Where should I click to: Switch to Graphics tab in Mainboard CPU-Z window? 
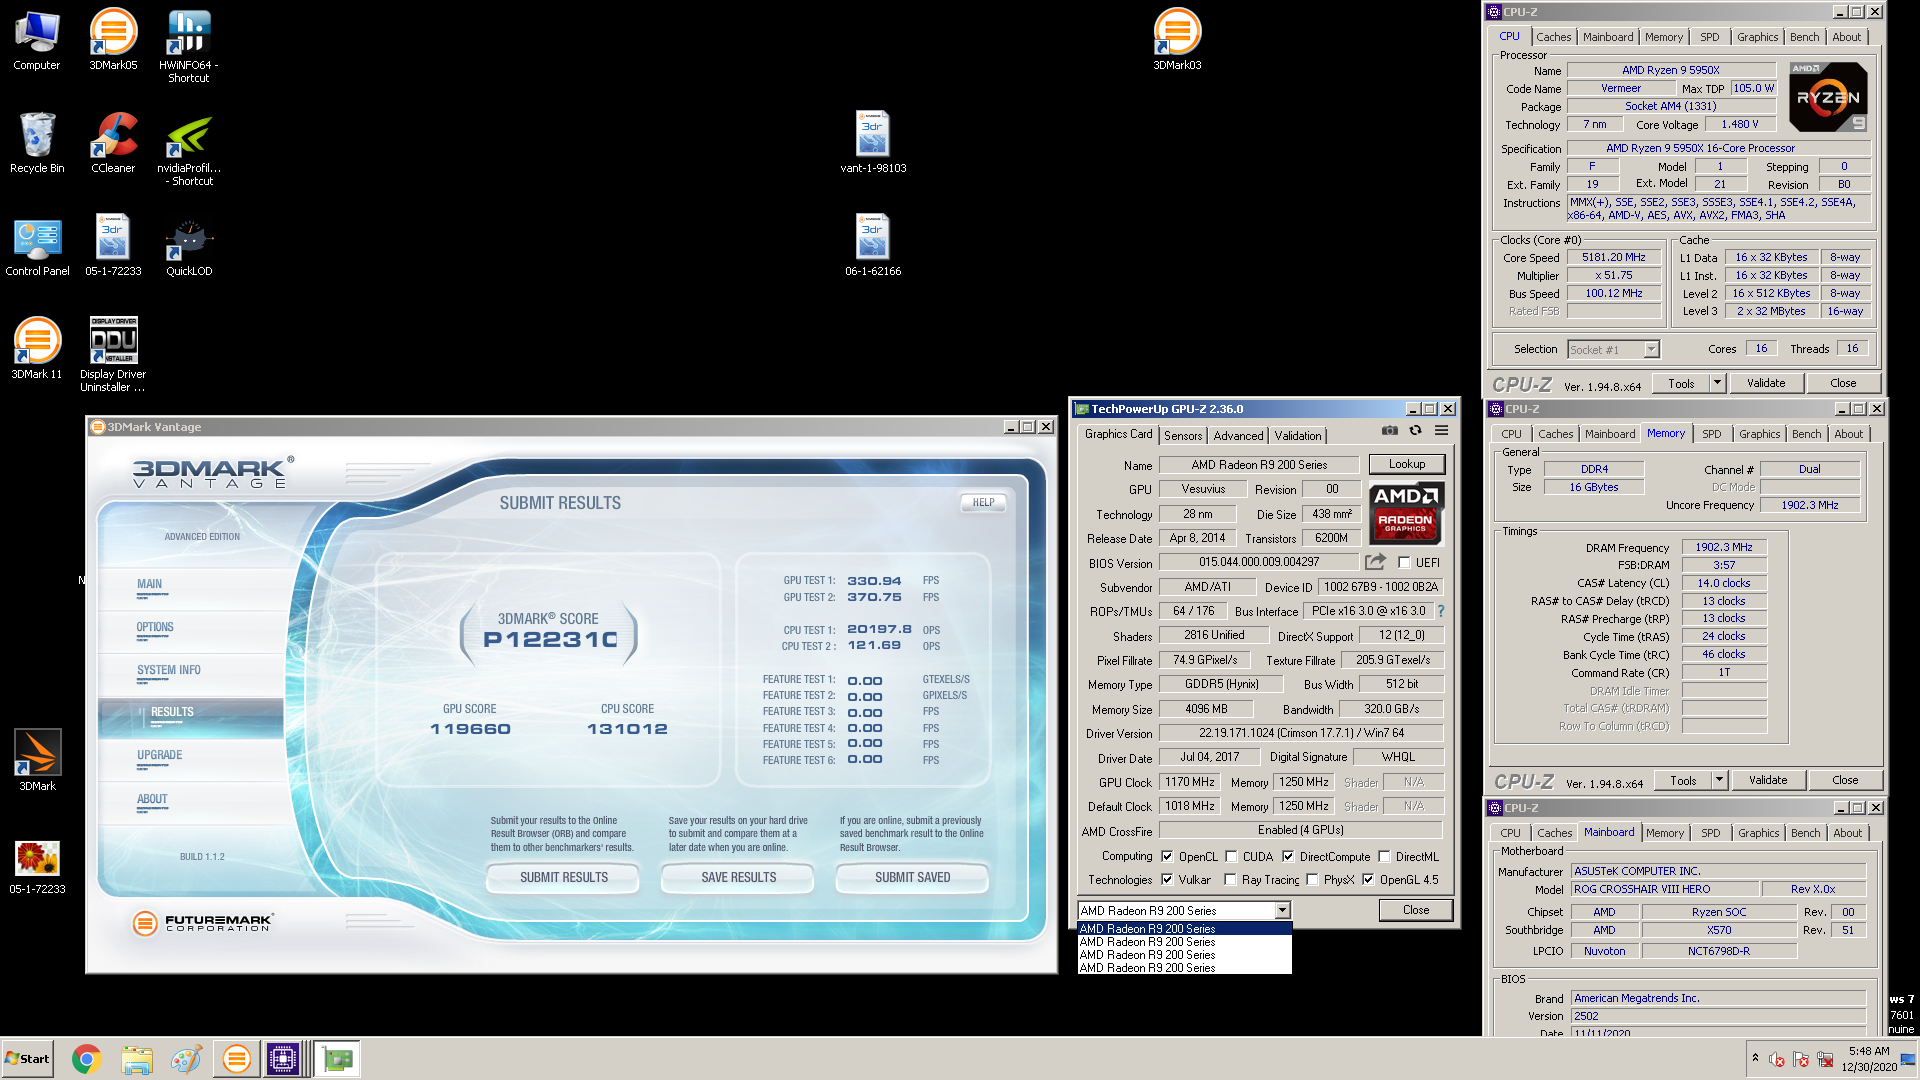click(x=1758, y=833)
